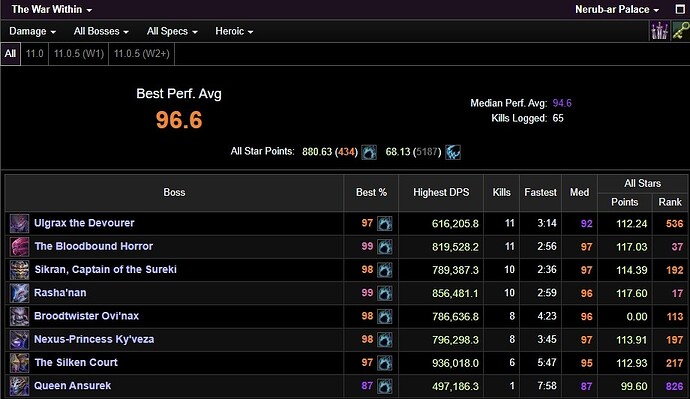Sort by Highest DPS column header
Screen dimensions: 690x399
click(x=441, y=193)
